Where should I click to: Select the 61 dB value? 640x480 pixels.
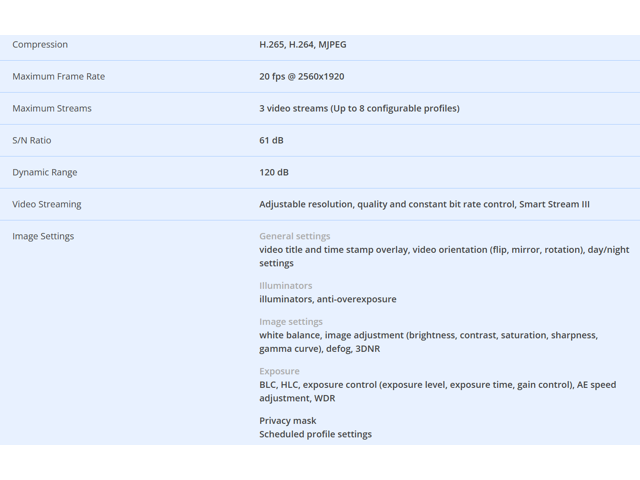271,141
